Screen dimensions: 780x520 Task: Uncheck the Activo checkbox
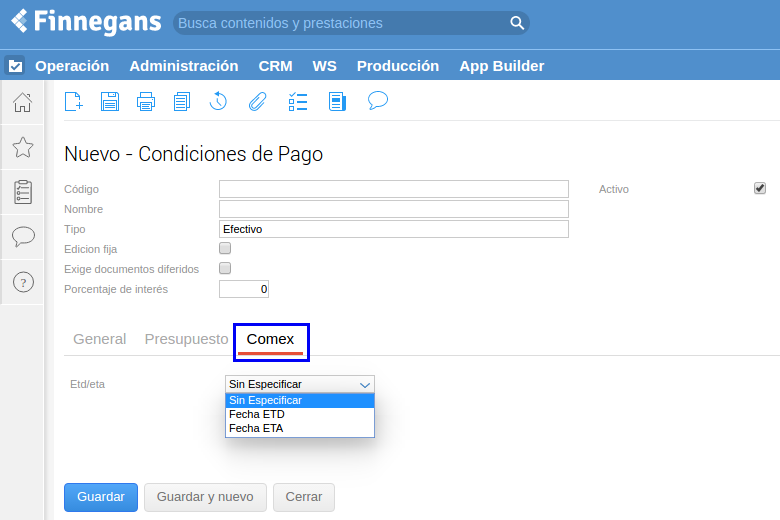tap(760, 188)
